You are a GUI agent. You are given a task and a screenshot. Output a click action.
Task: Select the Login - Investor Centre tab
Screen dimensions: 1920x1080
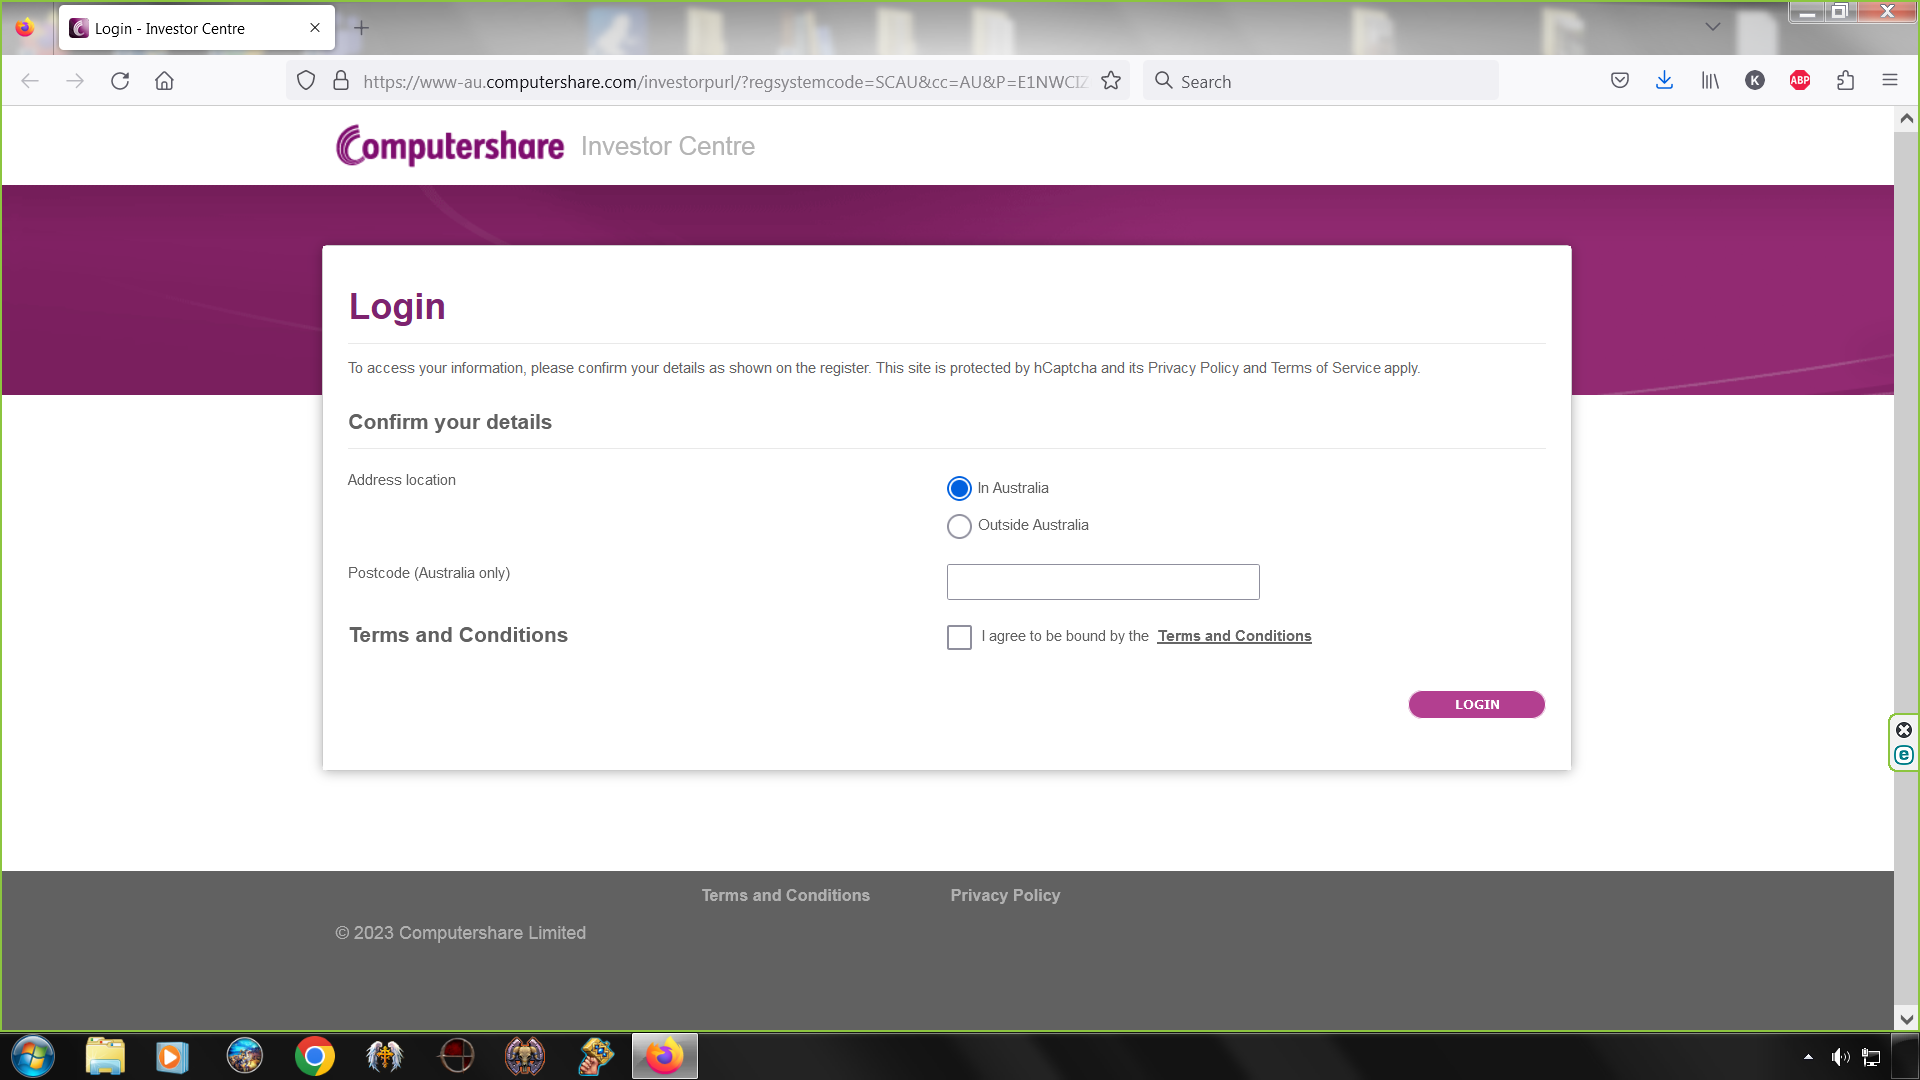coord(197,28)
